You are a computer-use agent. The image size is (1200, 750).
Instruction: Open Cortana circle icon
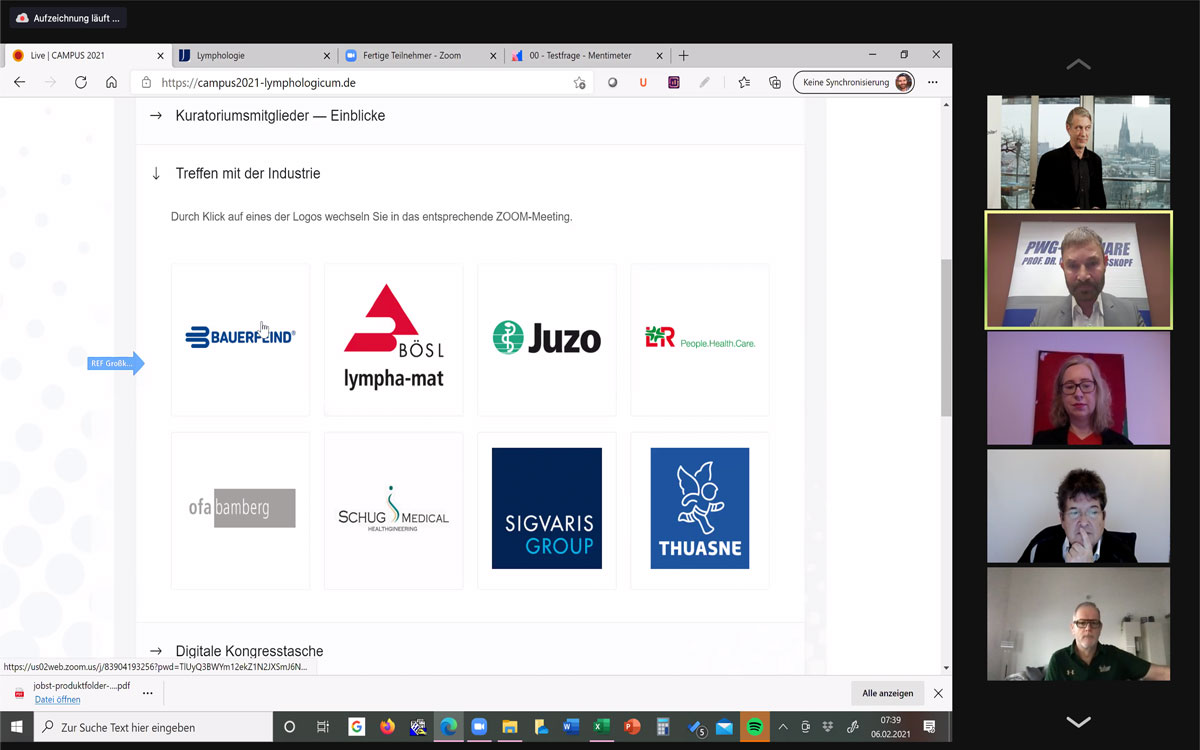[x=290, y=727]
